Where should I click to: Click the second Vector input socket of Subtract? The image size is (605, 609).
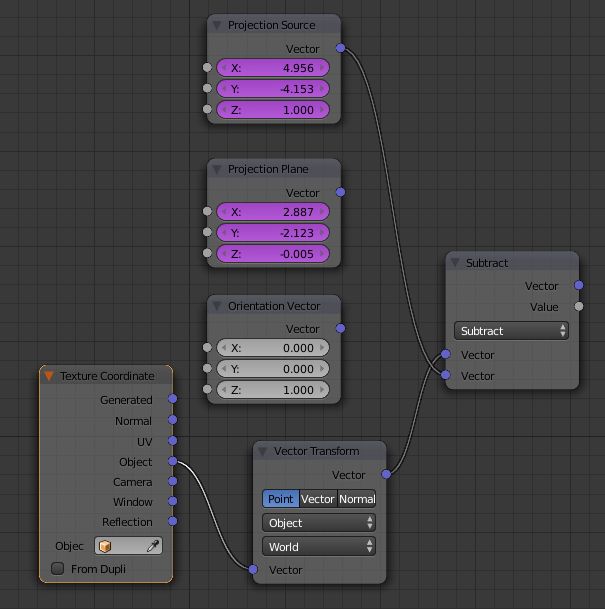point(445,375)
